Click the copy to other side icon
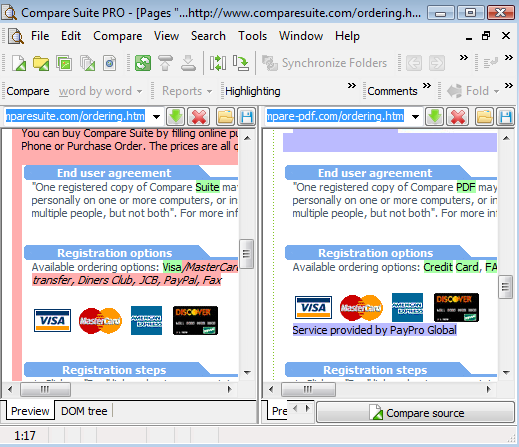This screenshot has width=519, height=447. (x=241, y=63)
